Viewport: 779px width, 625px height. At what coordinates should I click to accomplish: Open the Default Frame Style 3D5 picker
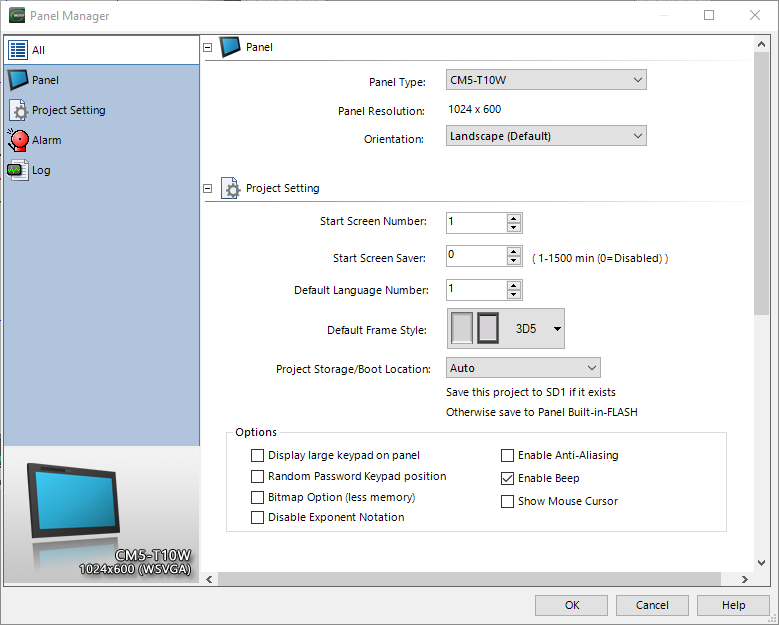click(557, 328)
